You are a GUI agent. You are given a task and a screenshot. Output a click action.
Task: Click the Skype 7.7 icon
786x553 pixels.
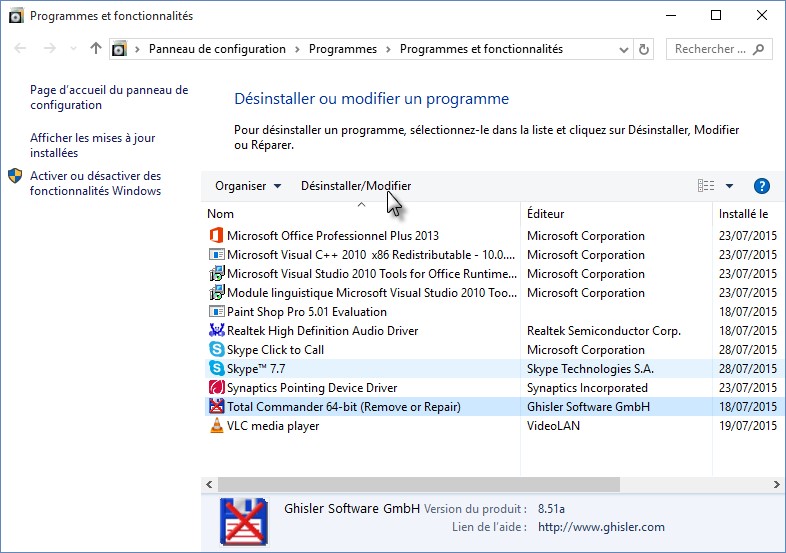(x=217, y=369)
